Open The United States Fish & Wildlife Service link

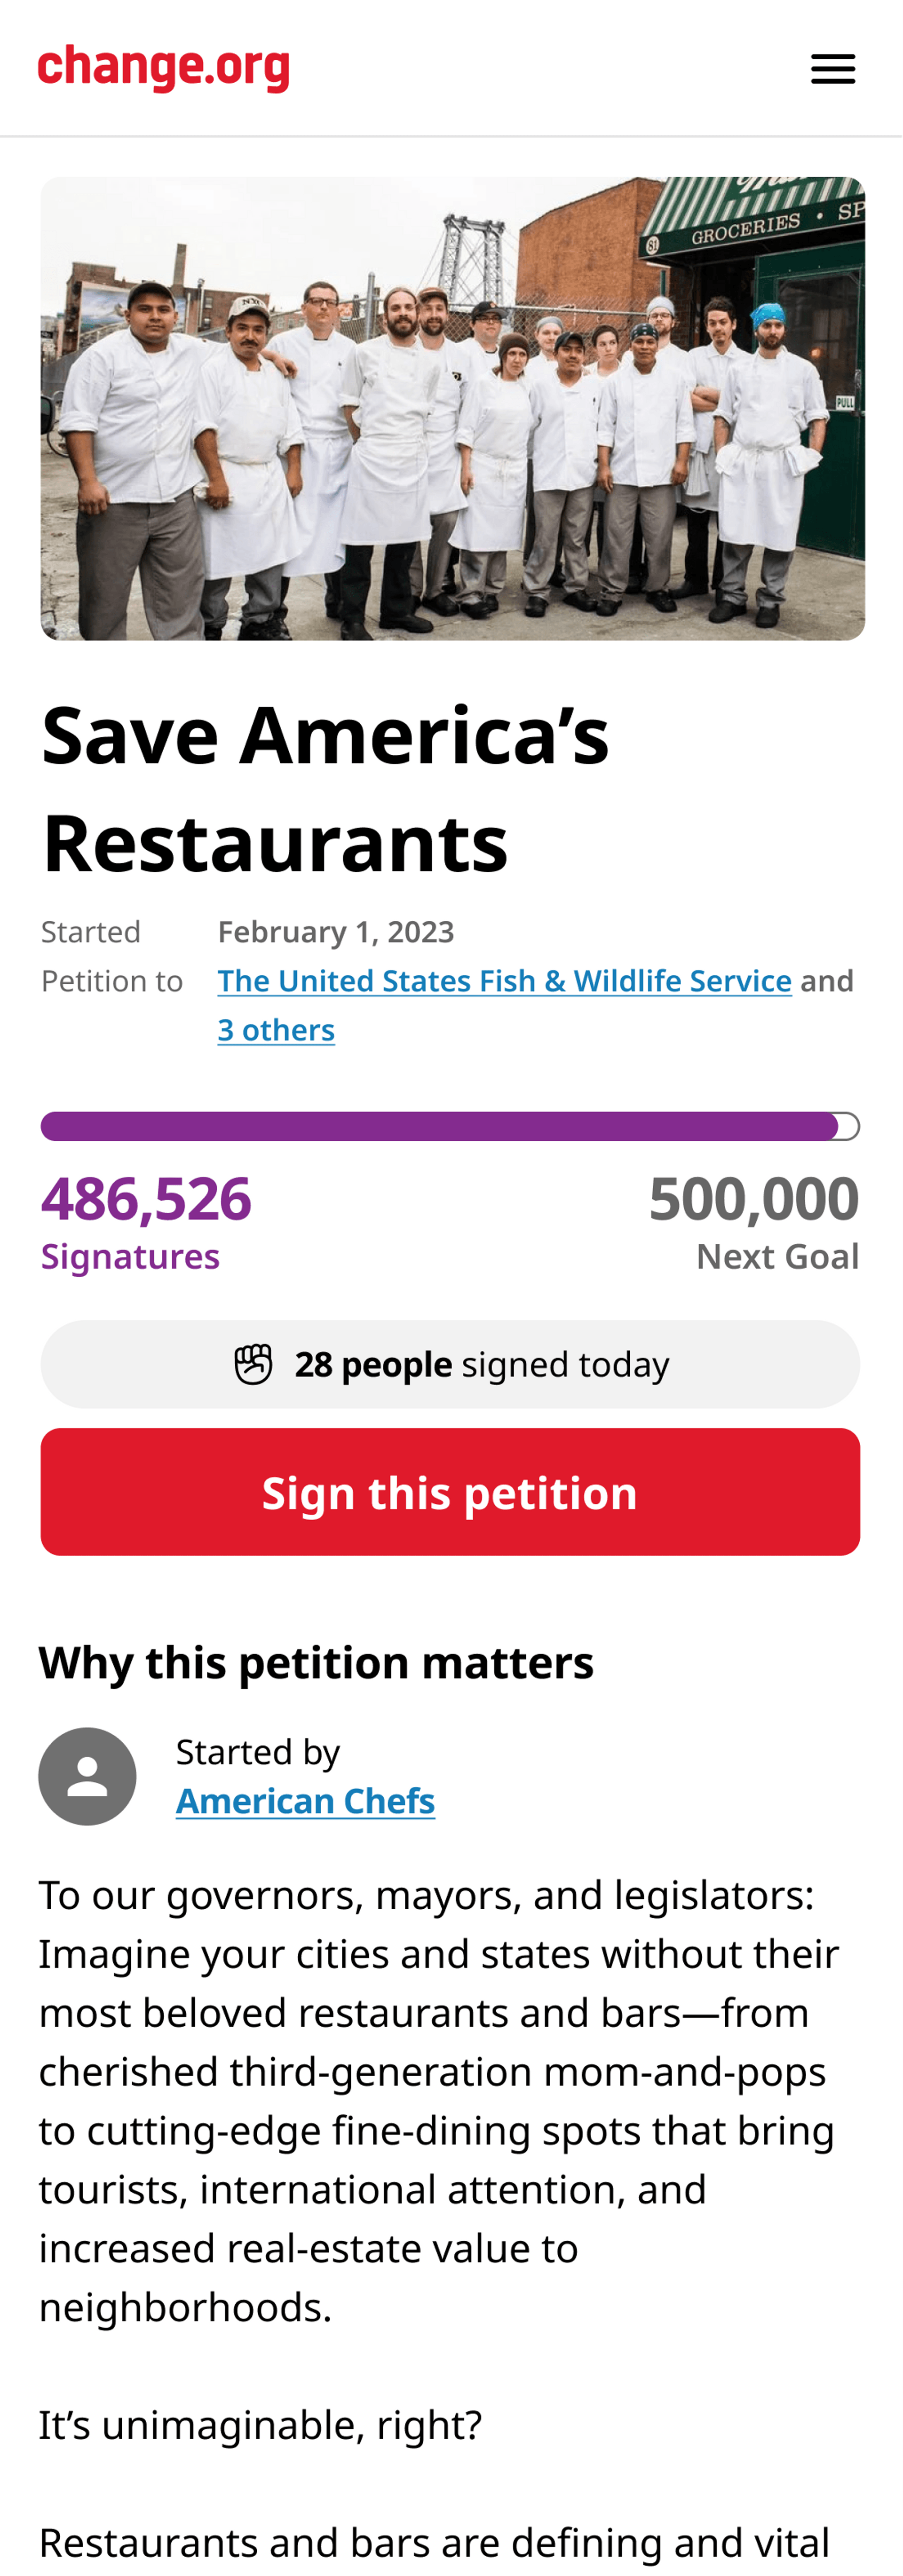tap(504, 981)
